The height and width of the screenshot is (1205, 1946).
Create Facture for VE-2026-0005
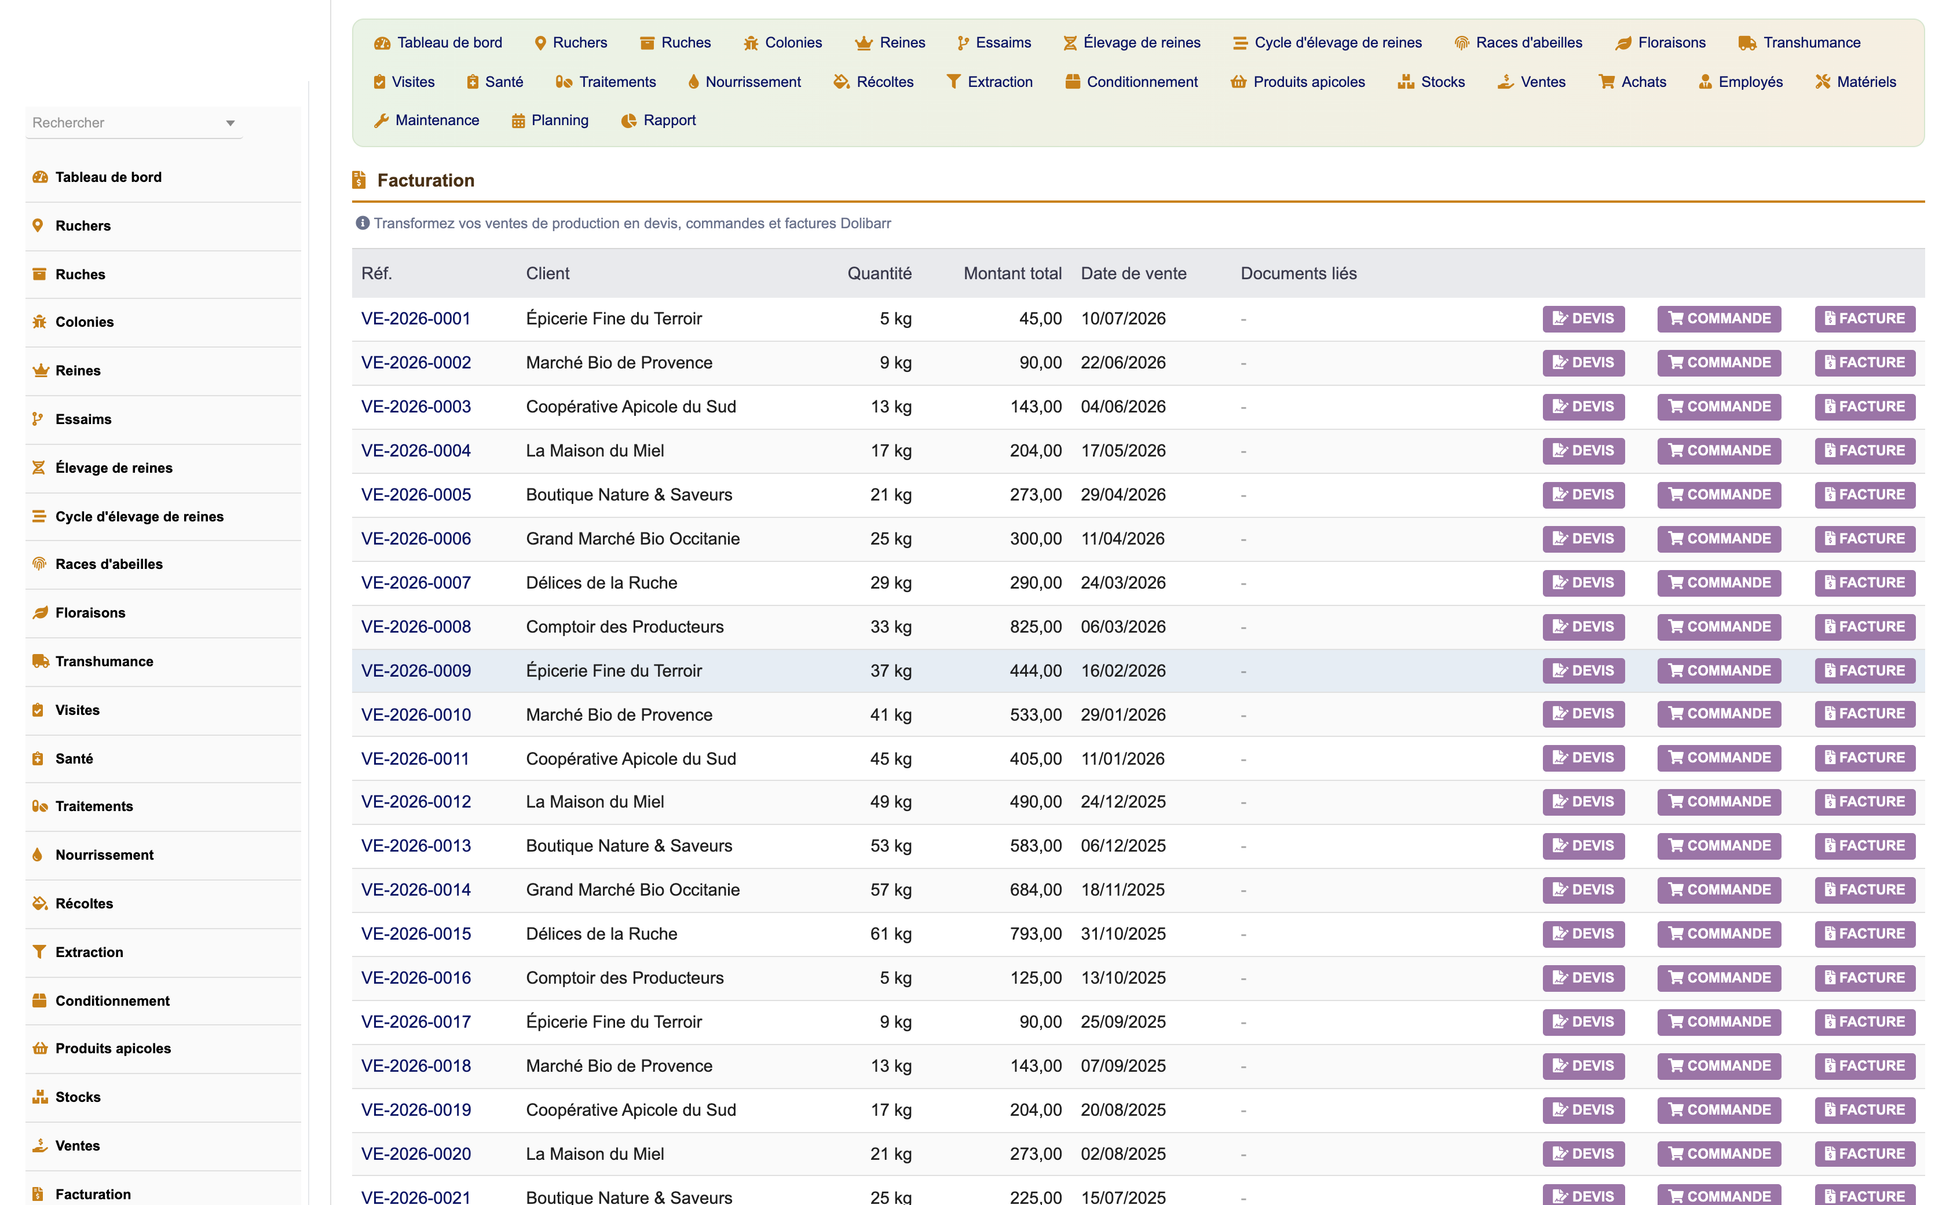click(x=1865, y=495)
